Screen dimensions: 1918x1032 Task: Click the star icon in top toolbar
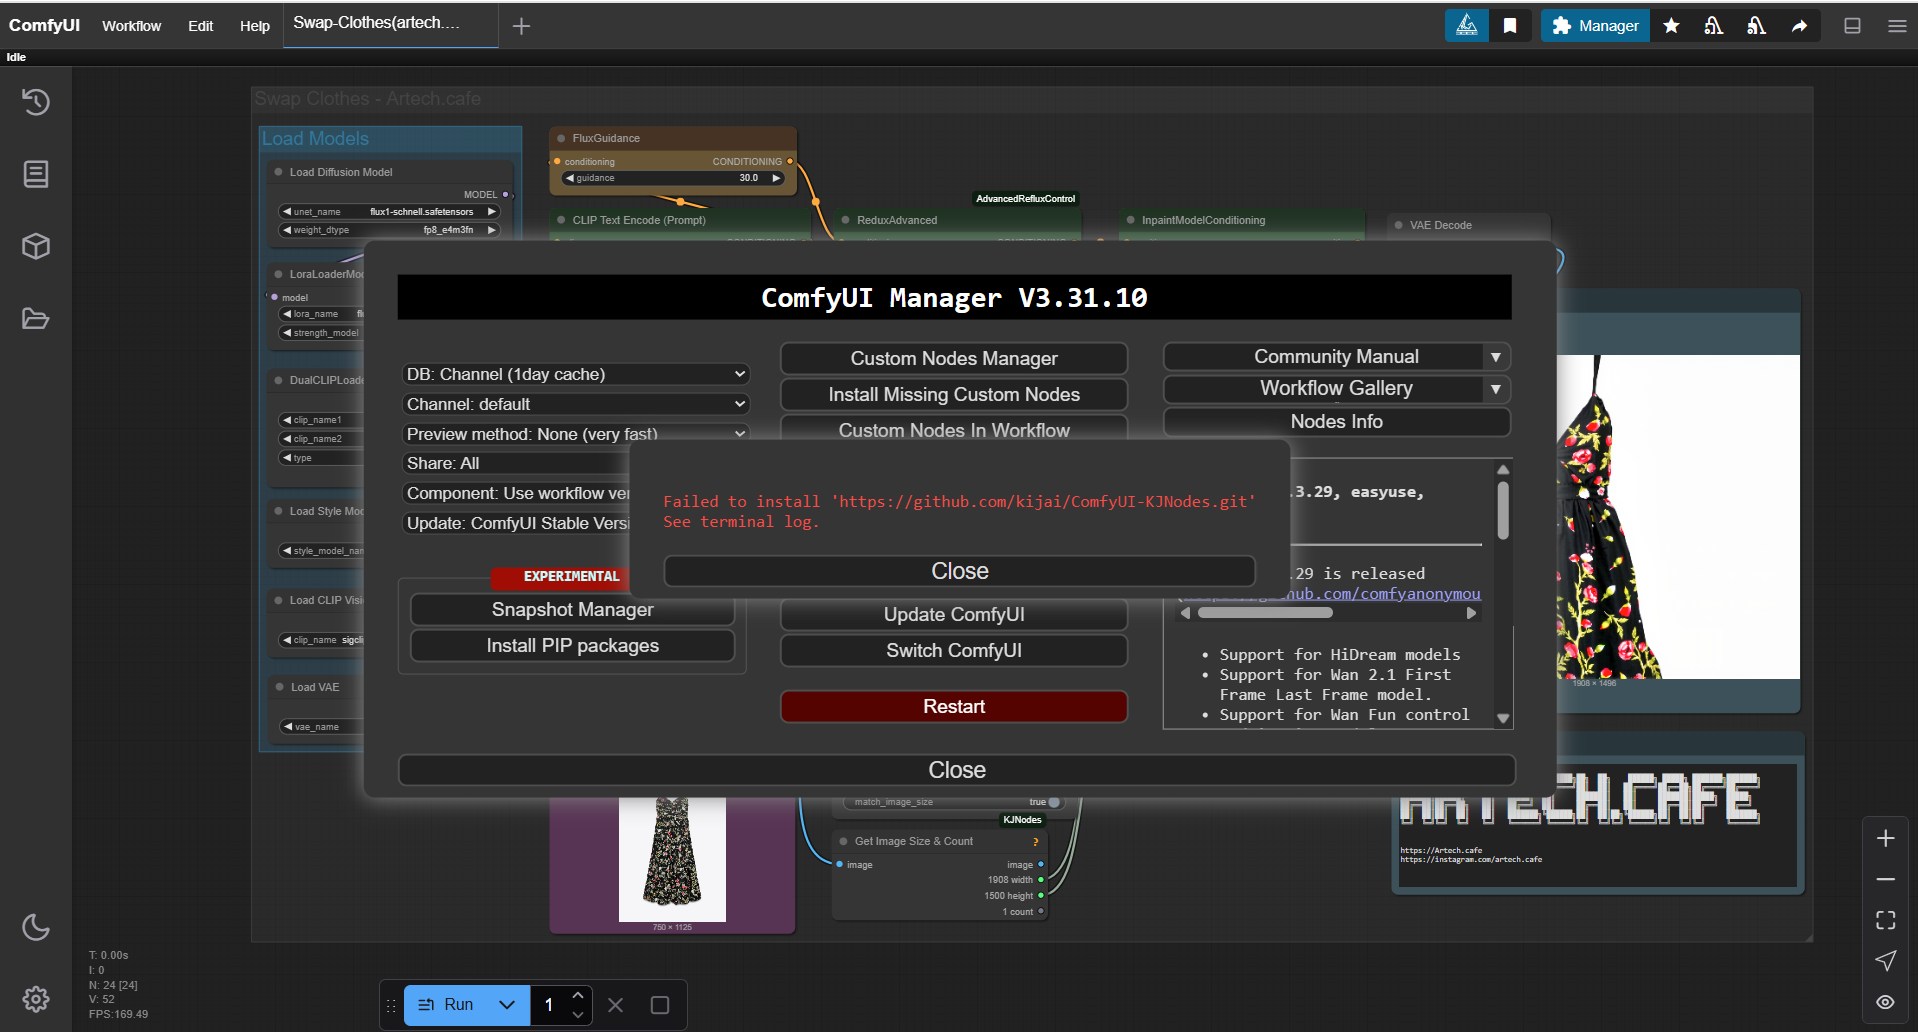pos(1671,26)
